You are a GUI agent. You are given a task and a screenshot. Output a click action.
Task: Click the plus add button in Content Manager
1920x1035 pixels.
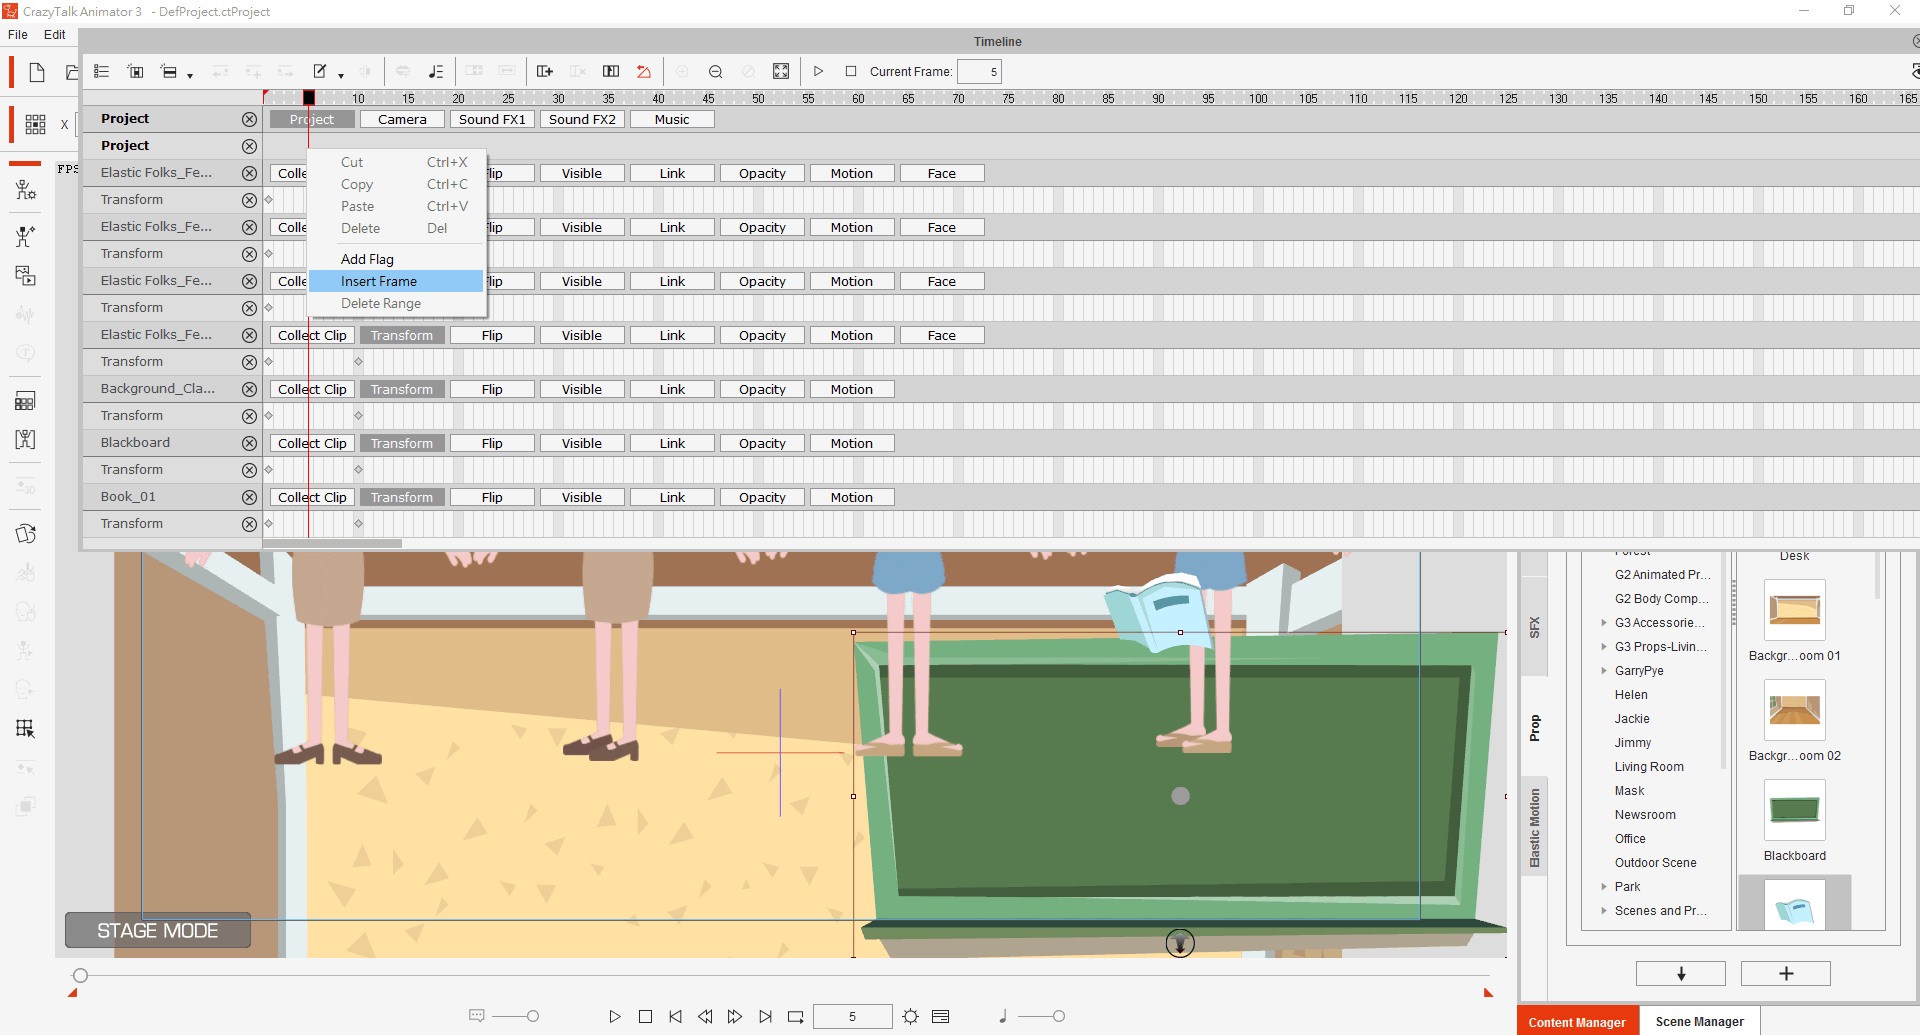(1786, 974)
